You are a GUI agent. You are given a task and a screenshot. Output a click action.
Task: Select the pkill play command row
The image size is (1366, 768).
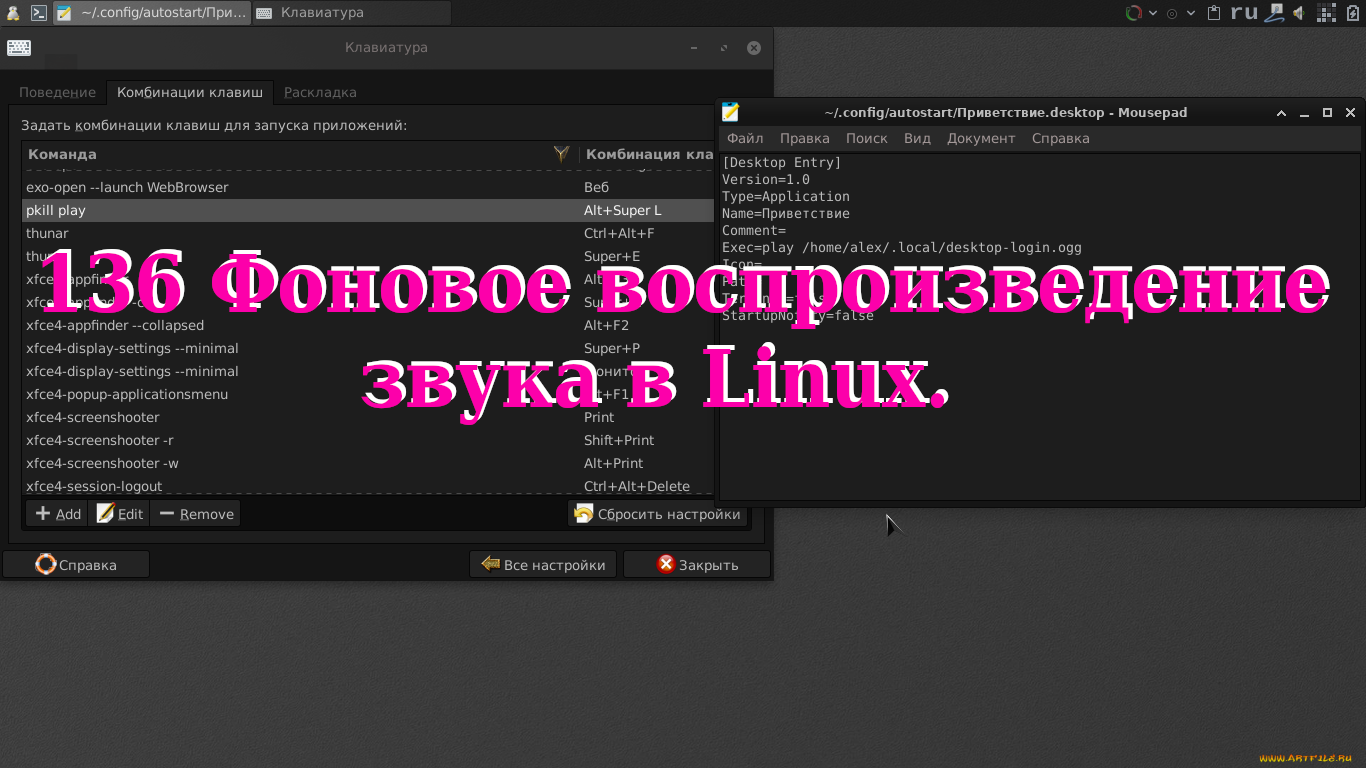(x=368, y=210)
